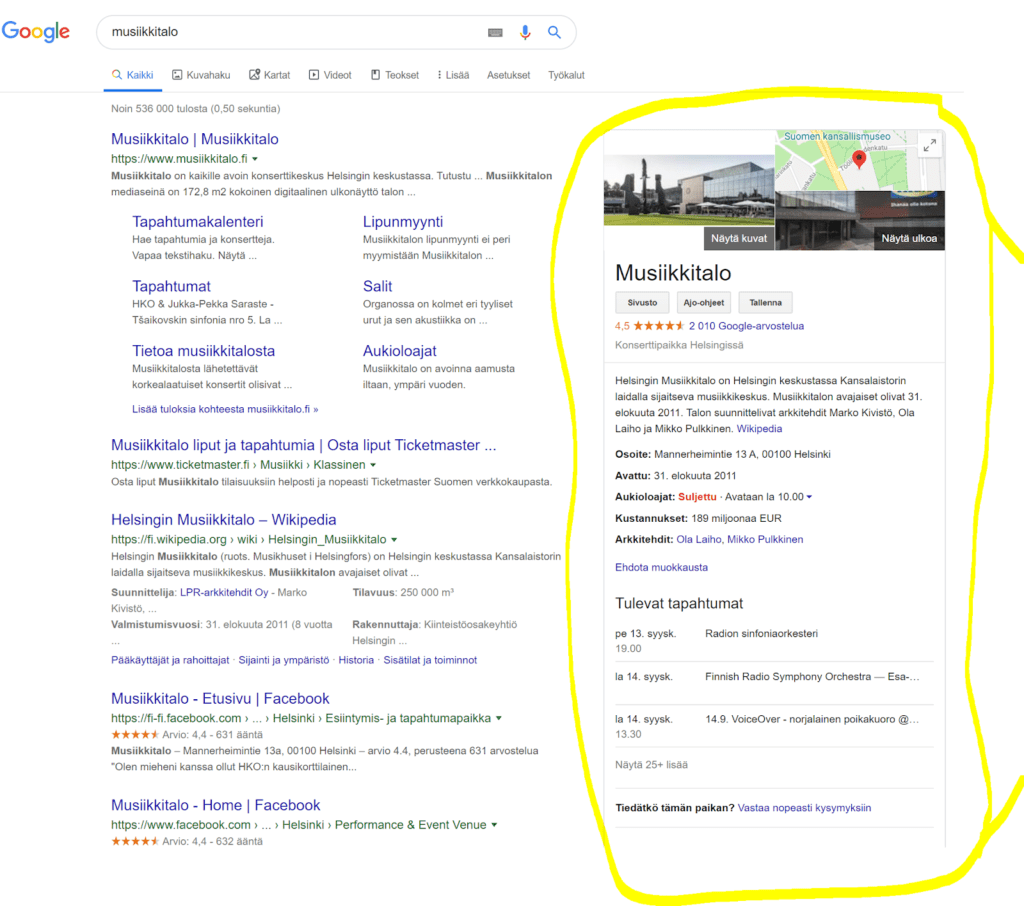Screen dimensions: 1024x906
Task: Open Helsingin Musiikkitalo – Wikipedia result
Action: tap(223, 520)
